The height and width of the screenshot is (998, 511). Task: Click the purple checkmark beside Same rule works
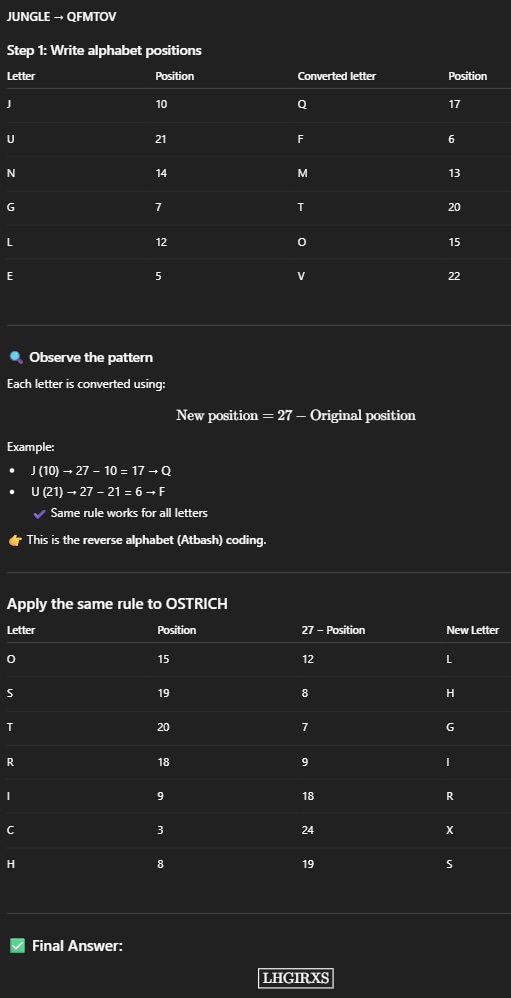(x=39, y=513)
